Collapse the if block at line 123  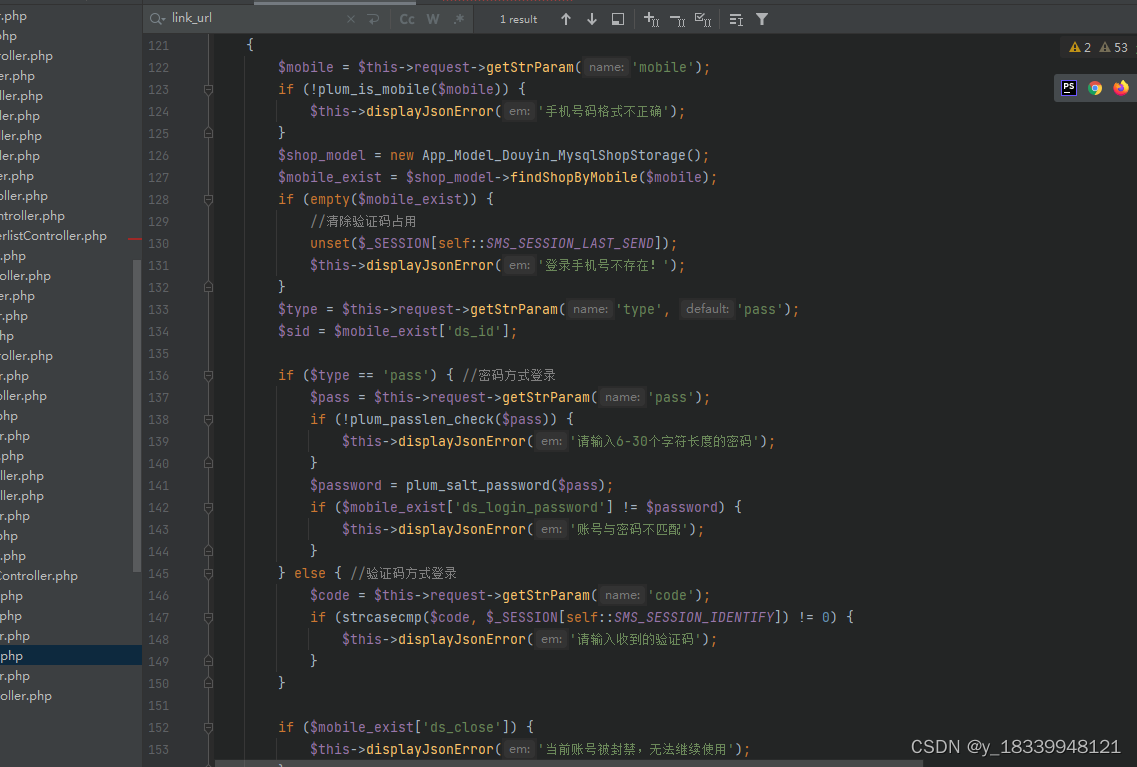[208, 89]
